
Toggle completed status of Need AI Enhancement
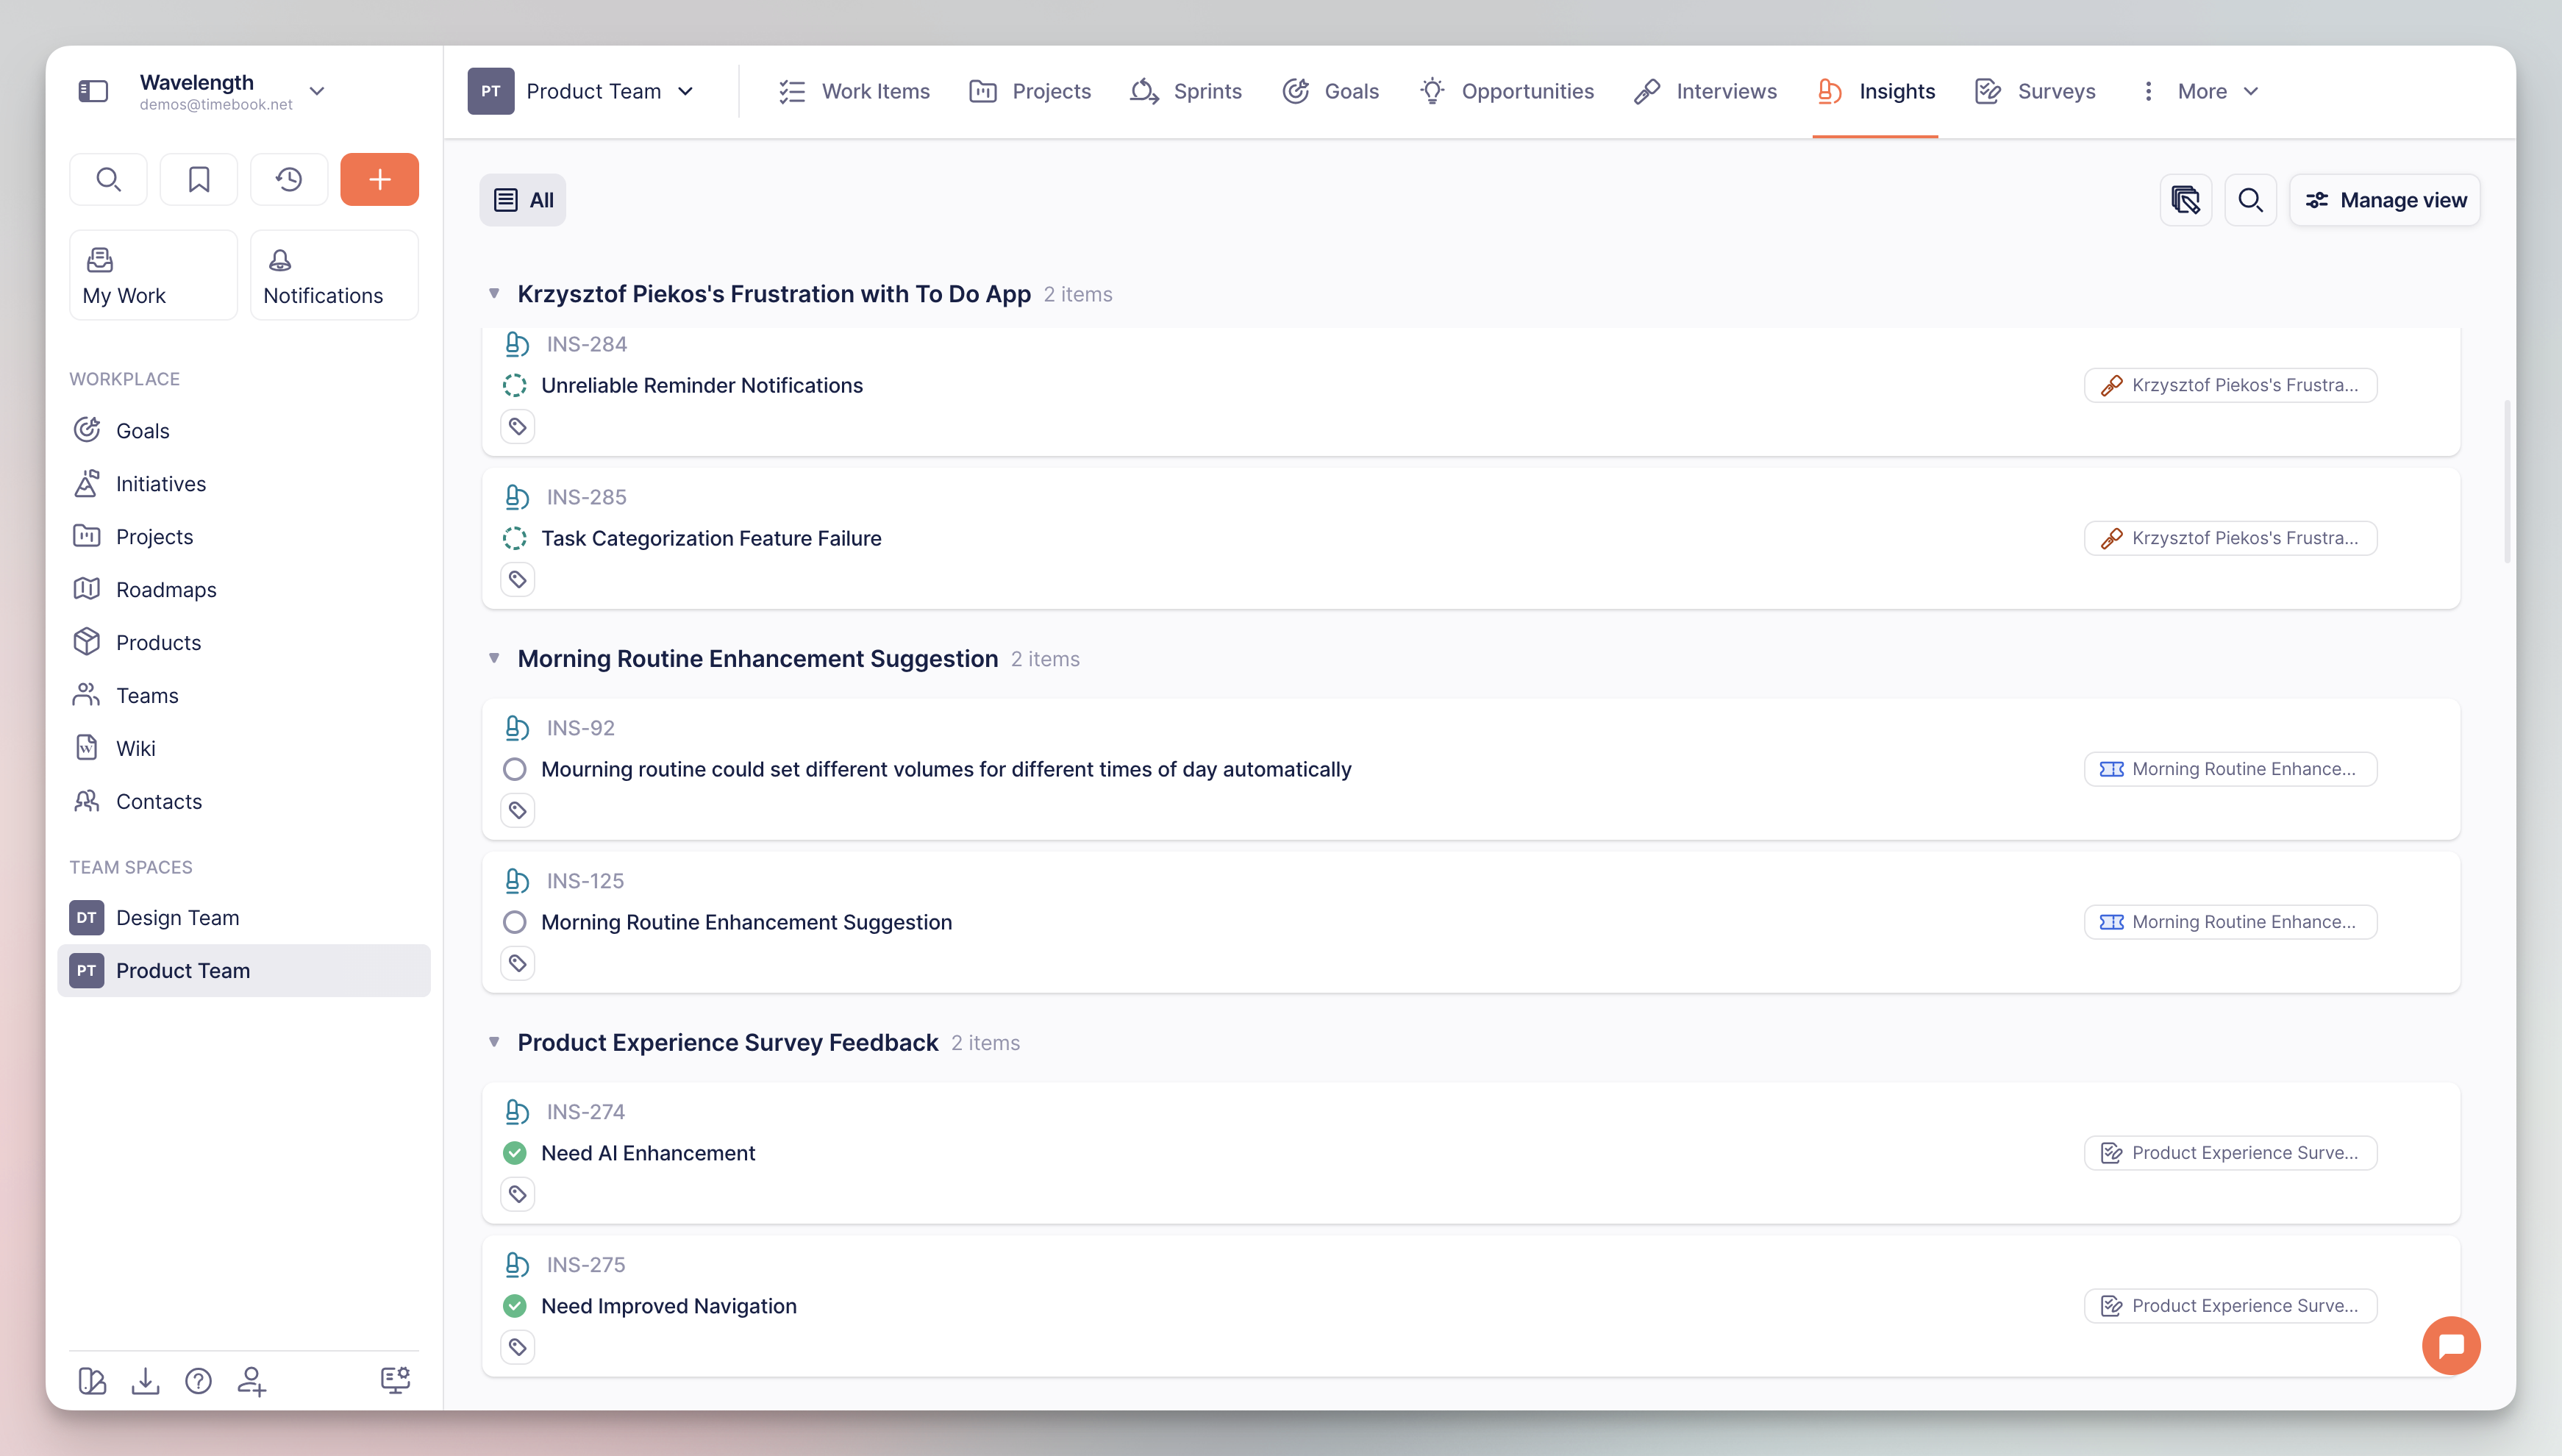[515, 1153]
